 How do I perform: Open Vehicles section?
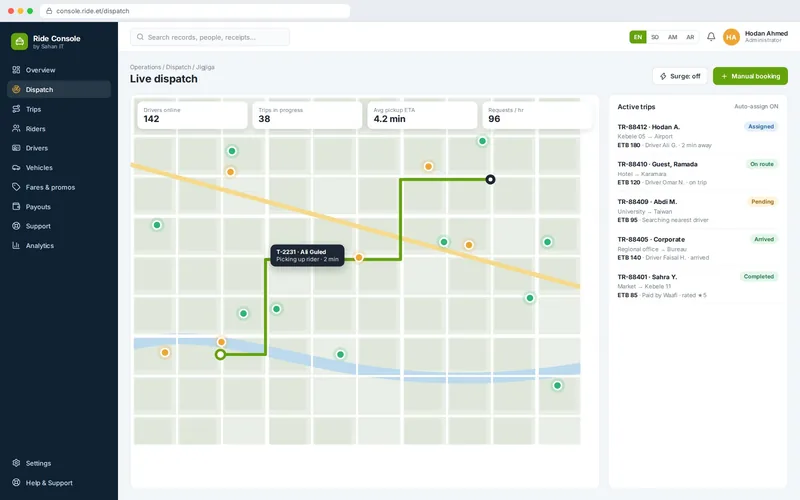tap(59, 167)
